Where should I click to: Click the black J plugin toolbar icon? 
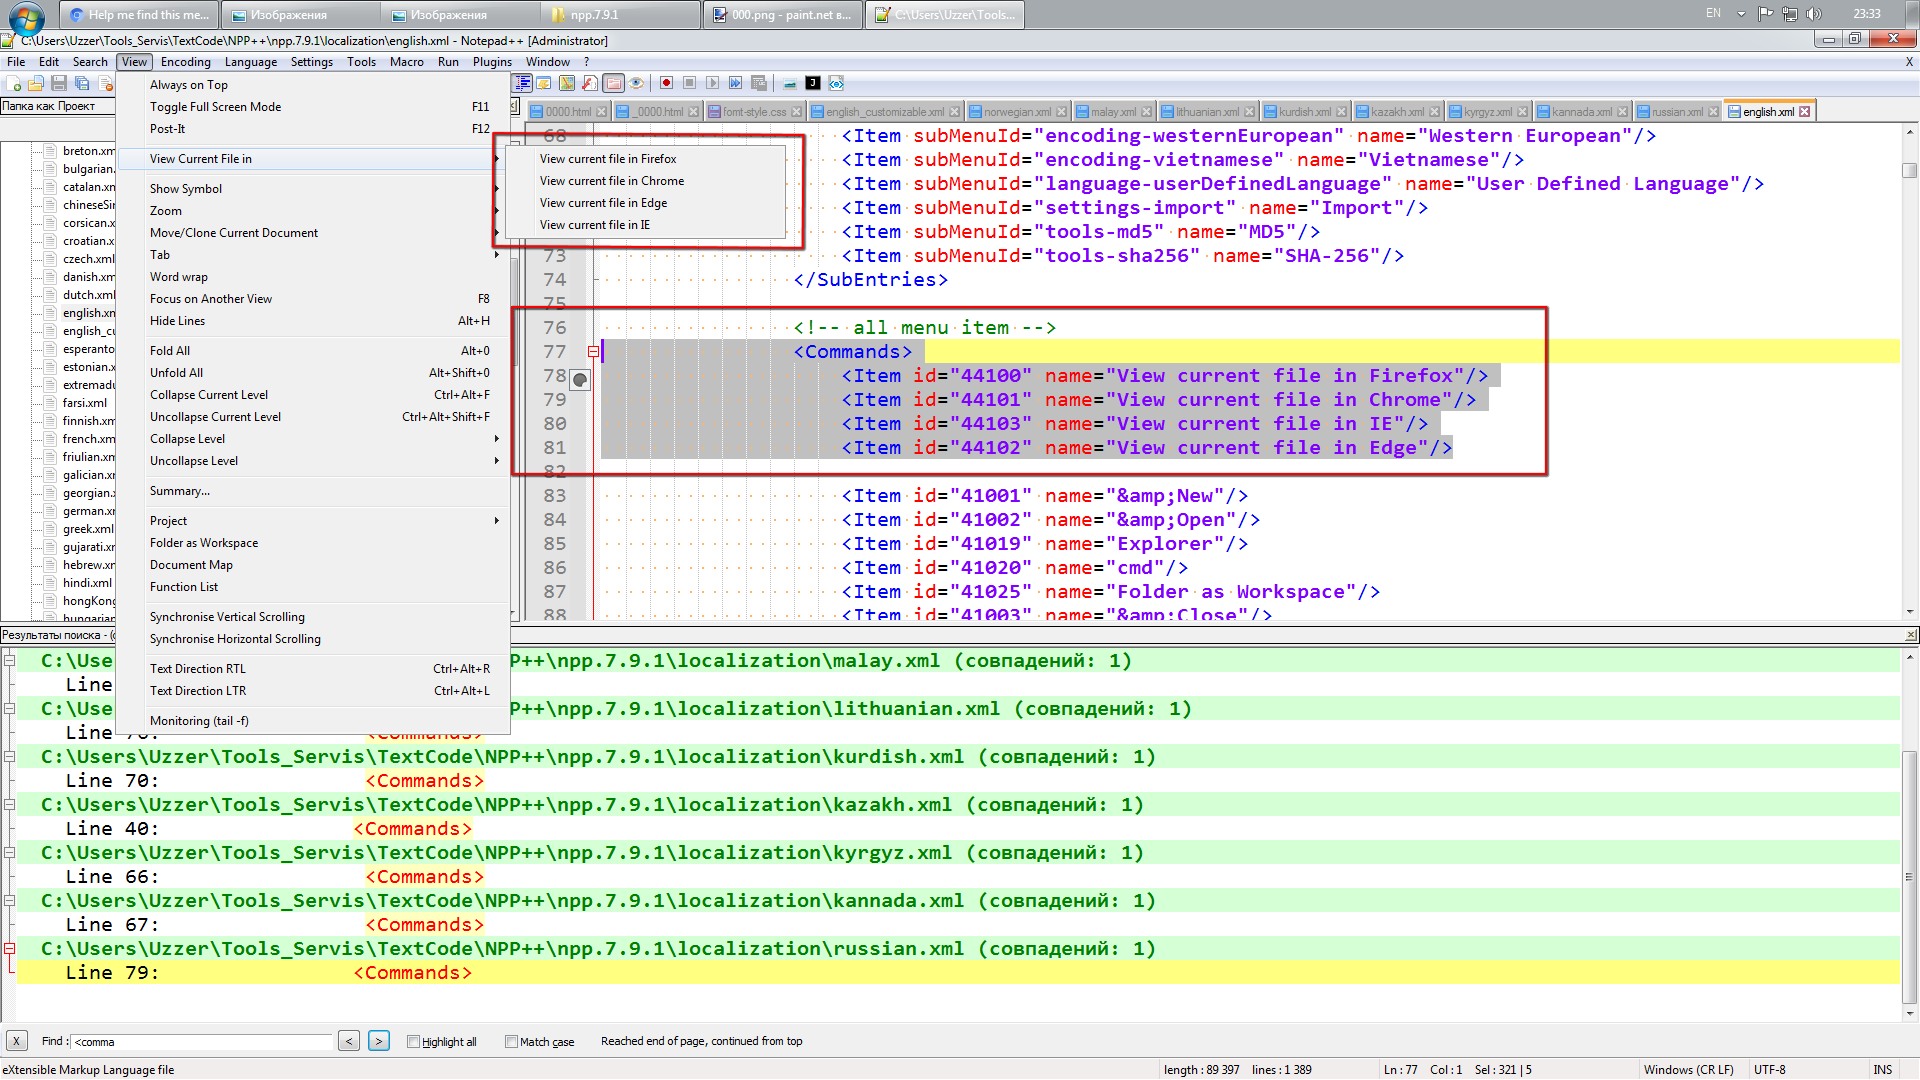coord(813,83)
